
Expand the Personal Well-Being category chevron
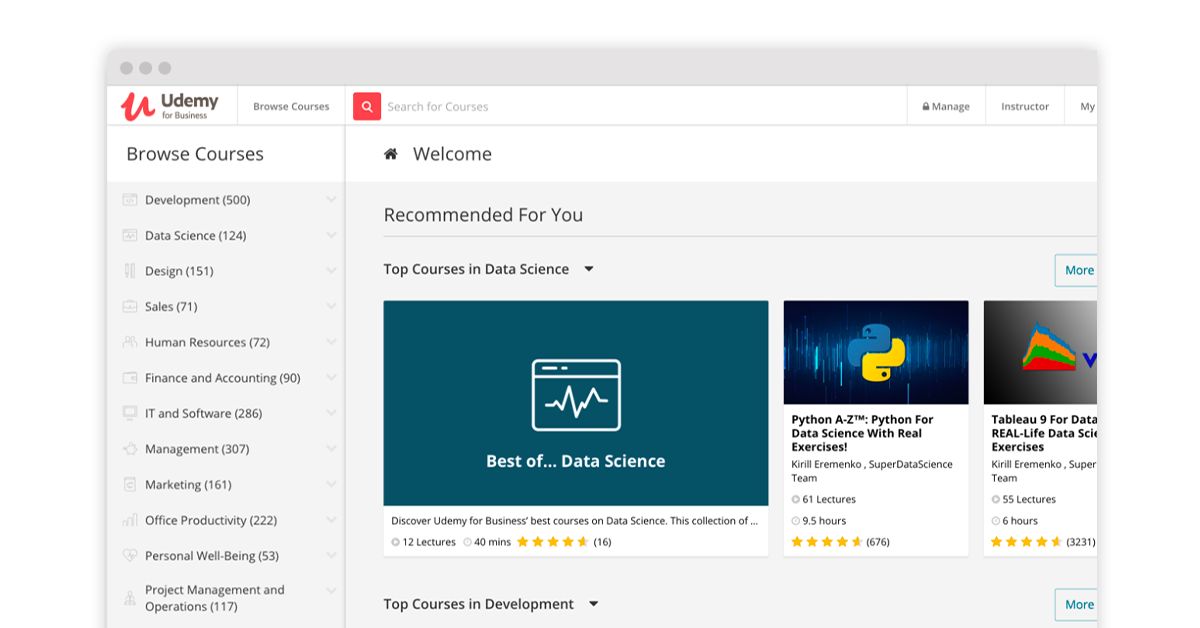point(331,556)
